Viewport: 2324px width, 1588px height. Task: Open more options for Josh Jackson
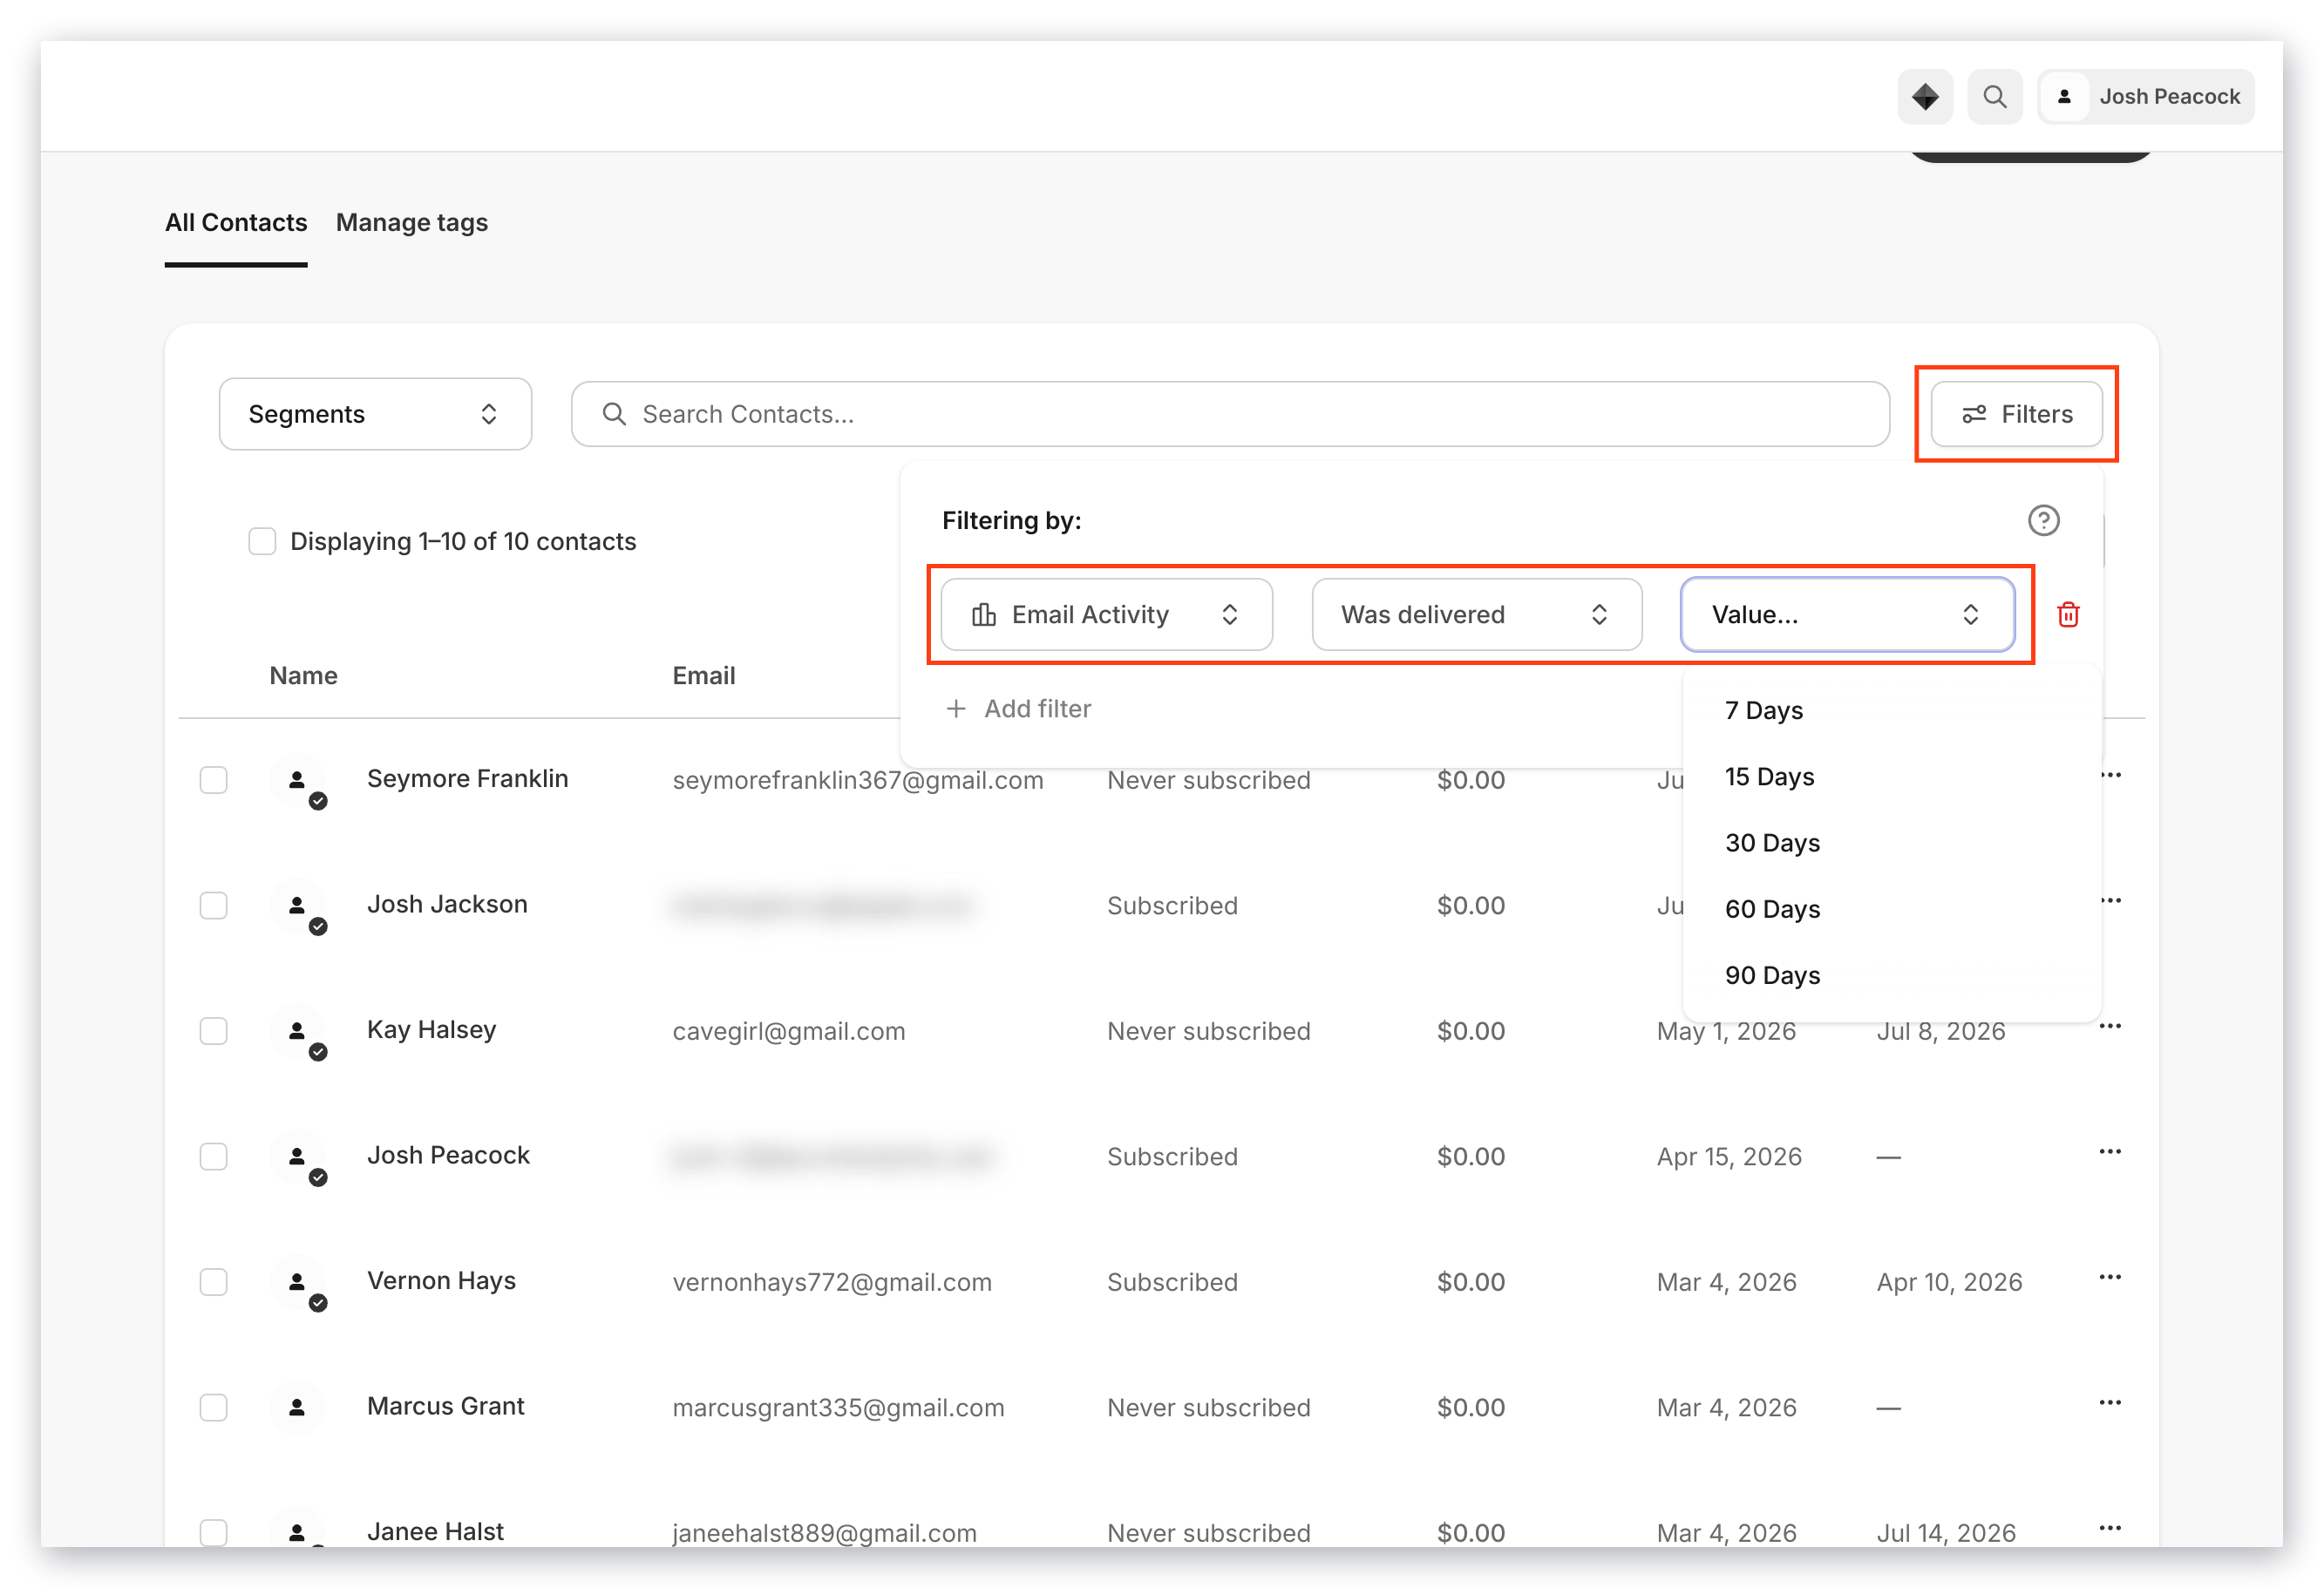tap(2110, 900)
